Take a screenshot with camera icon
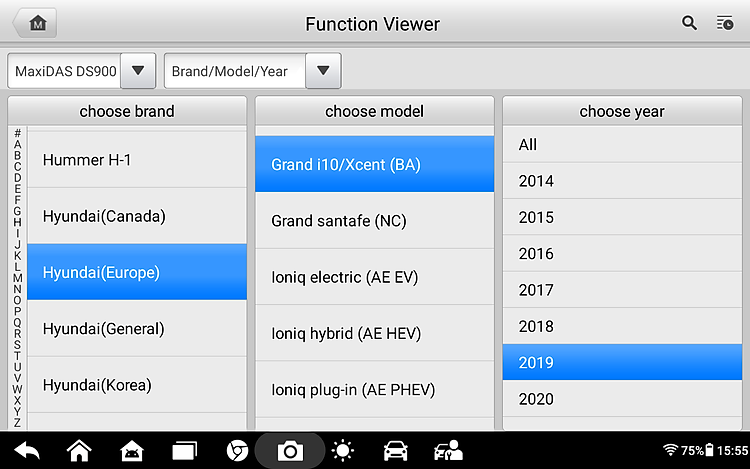750x469 pixels. [290, 451]
